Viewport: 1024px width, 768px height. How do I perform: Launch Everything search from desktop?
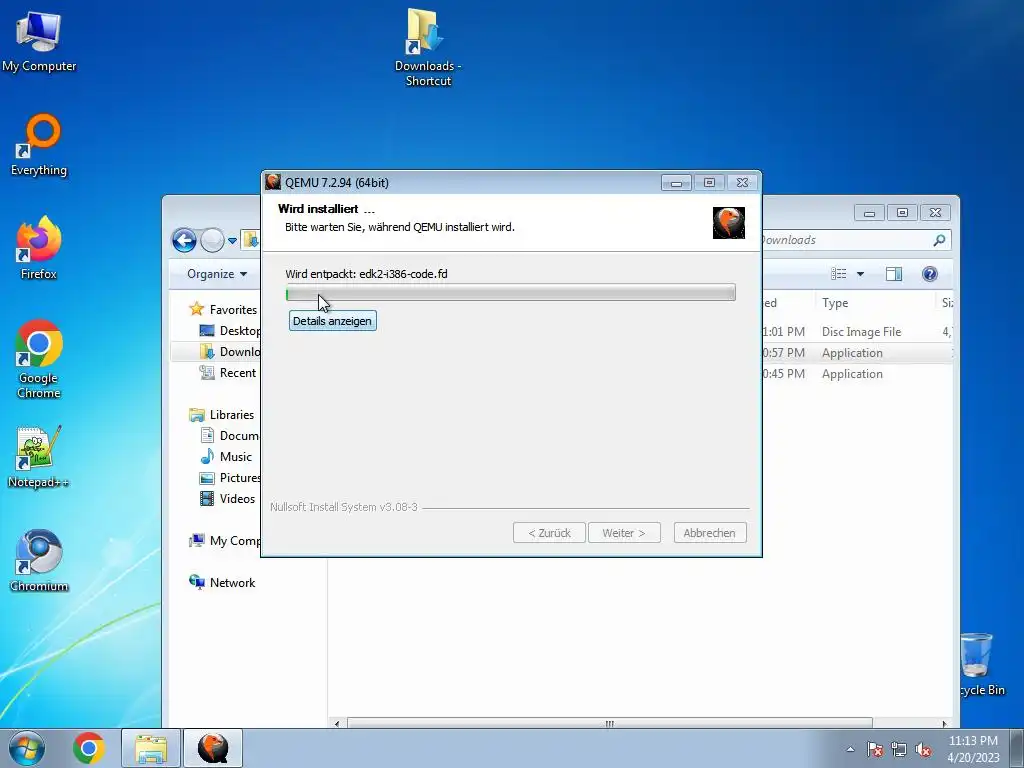click(39, 145)
